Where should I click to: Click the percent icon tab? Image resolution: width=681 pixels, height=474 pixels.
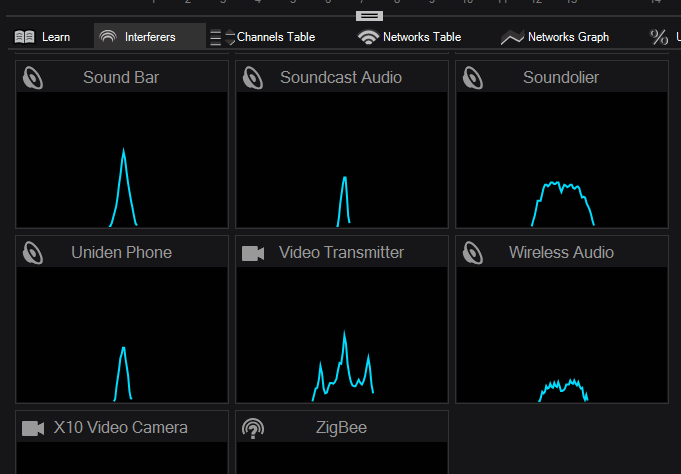[659, 37]
